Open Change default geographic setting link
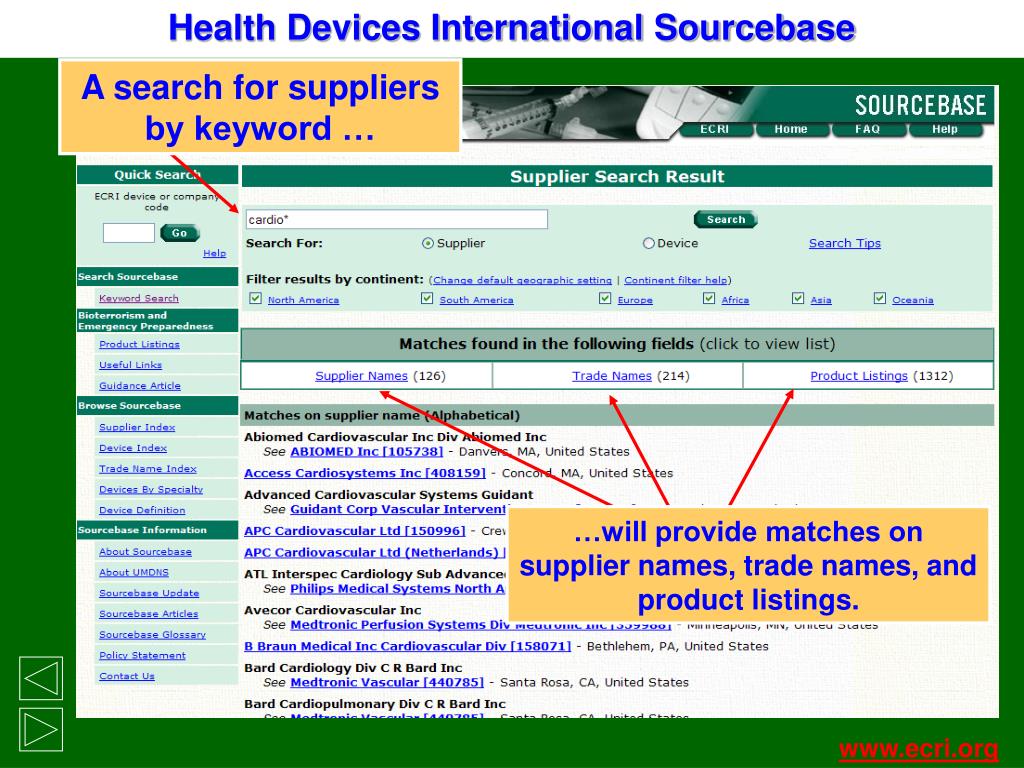Screen dimensions: 1024x768 (x=522, y=280)
